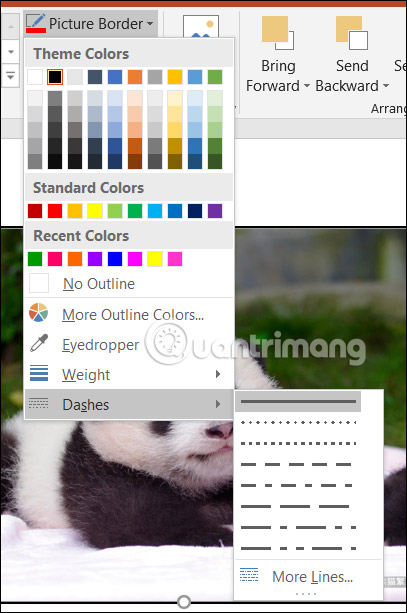This screenshot has height=613, width=407.
Task: Open More Lines options
Action: coord(308,576)
